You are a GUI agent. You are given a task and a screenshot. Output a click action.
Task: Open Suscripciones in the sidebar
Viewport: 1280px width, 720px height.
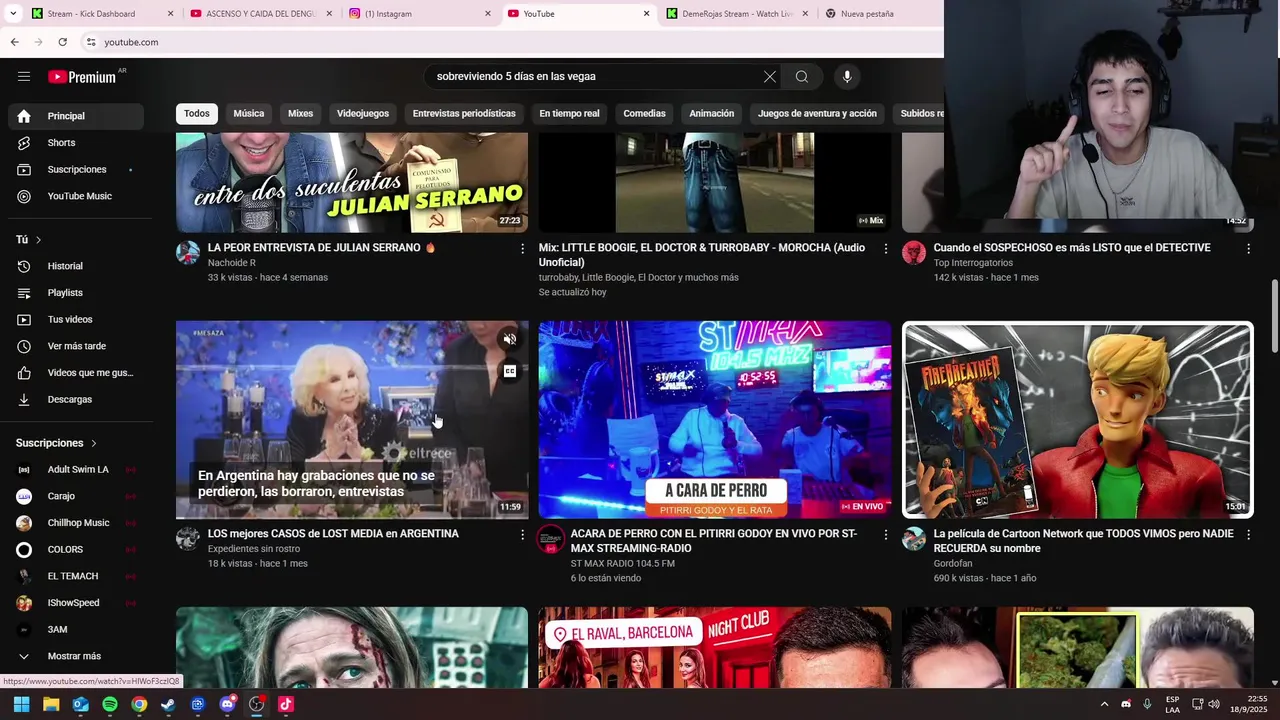[x=76, y=170]
